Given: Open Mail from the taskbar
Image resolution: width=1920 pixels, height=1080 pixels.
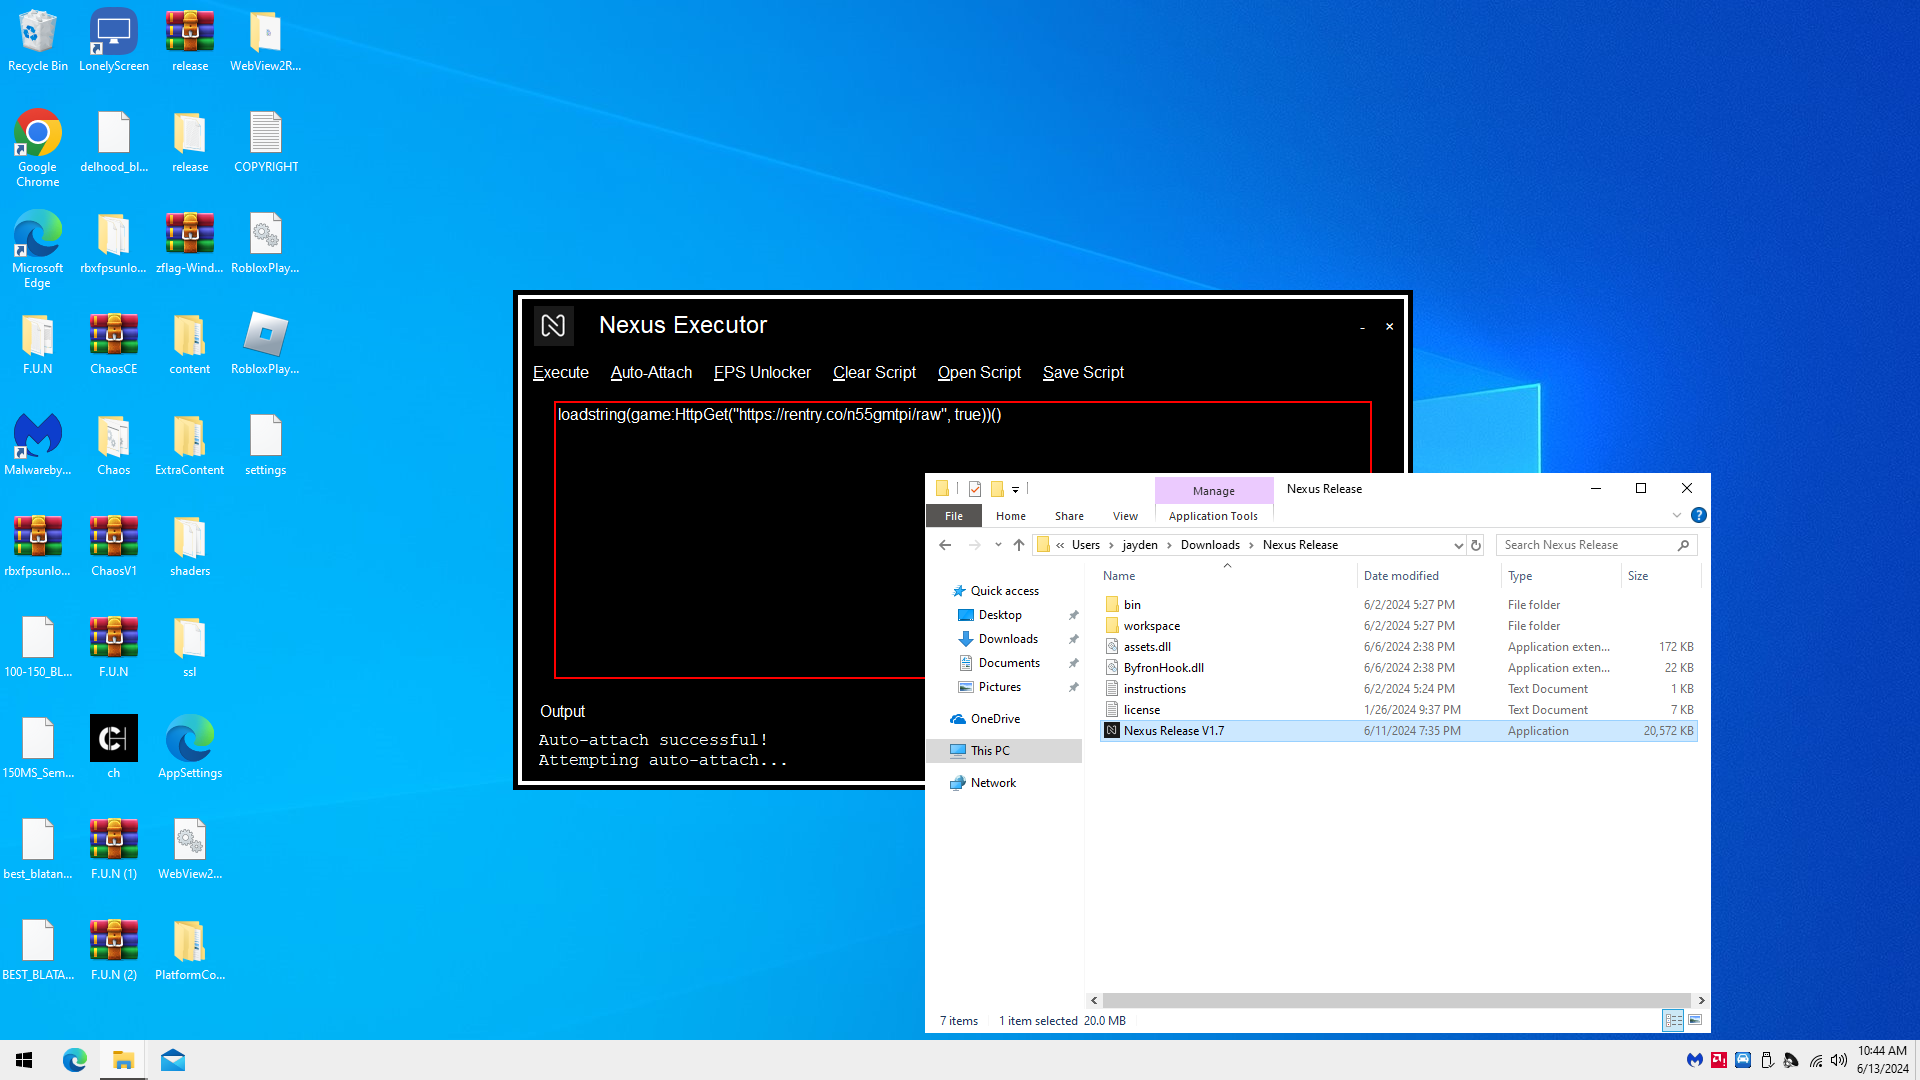Looking at the screenshot, I should tap(173, 1060).
